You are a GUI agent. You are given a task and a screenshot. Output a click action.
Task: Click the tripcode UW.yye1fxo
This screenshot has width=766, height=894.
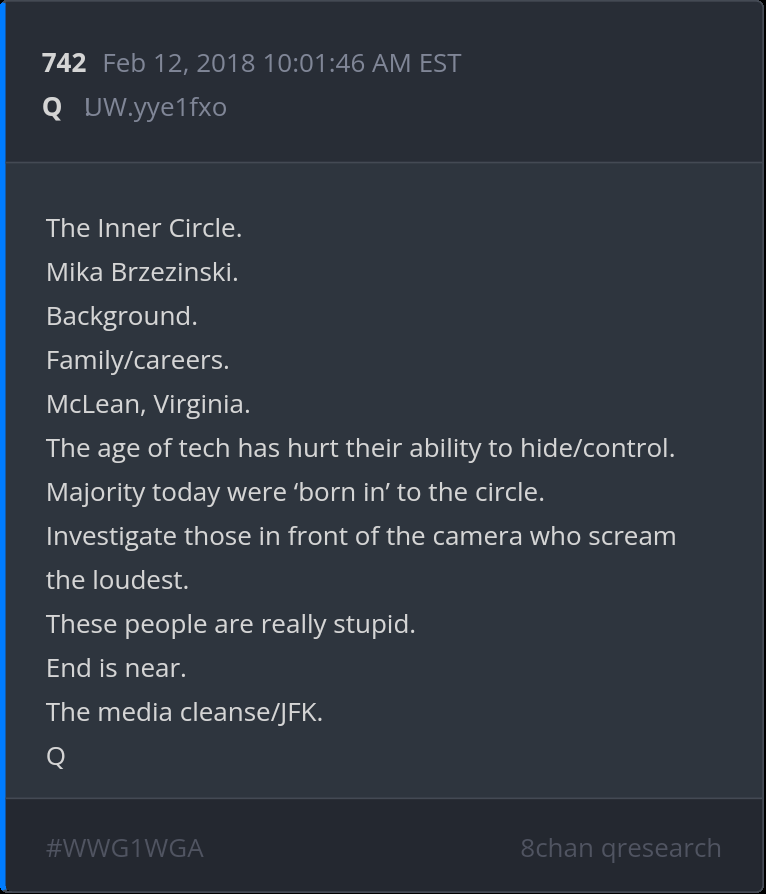coord(155,107)
